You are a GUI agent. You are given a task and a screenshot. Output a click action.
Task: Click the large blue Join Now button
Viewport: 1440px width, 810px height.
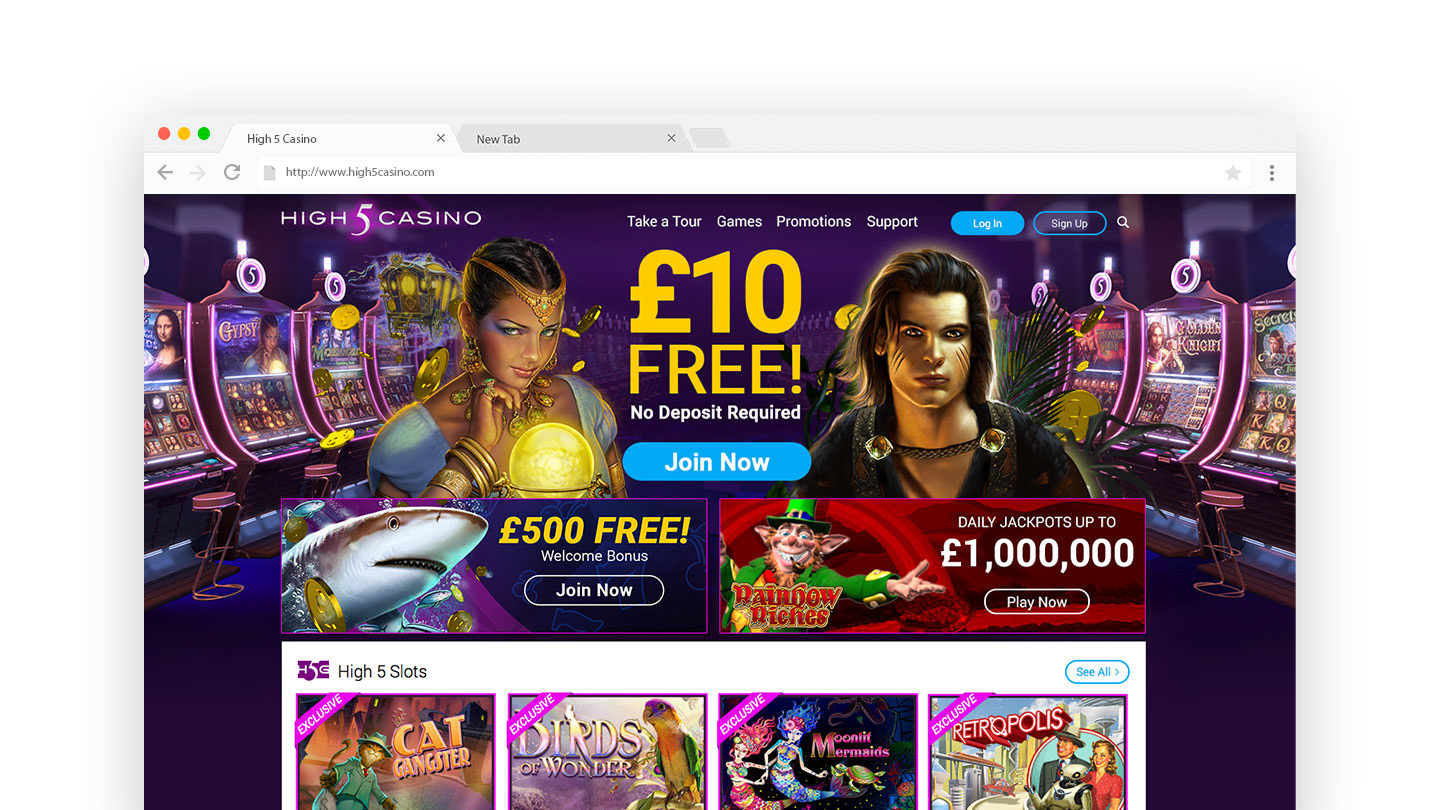click(x=717, y=462)
